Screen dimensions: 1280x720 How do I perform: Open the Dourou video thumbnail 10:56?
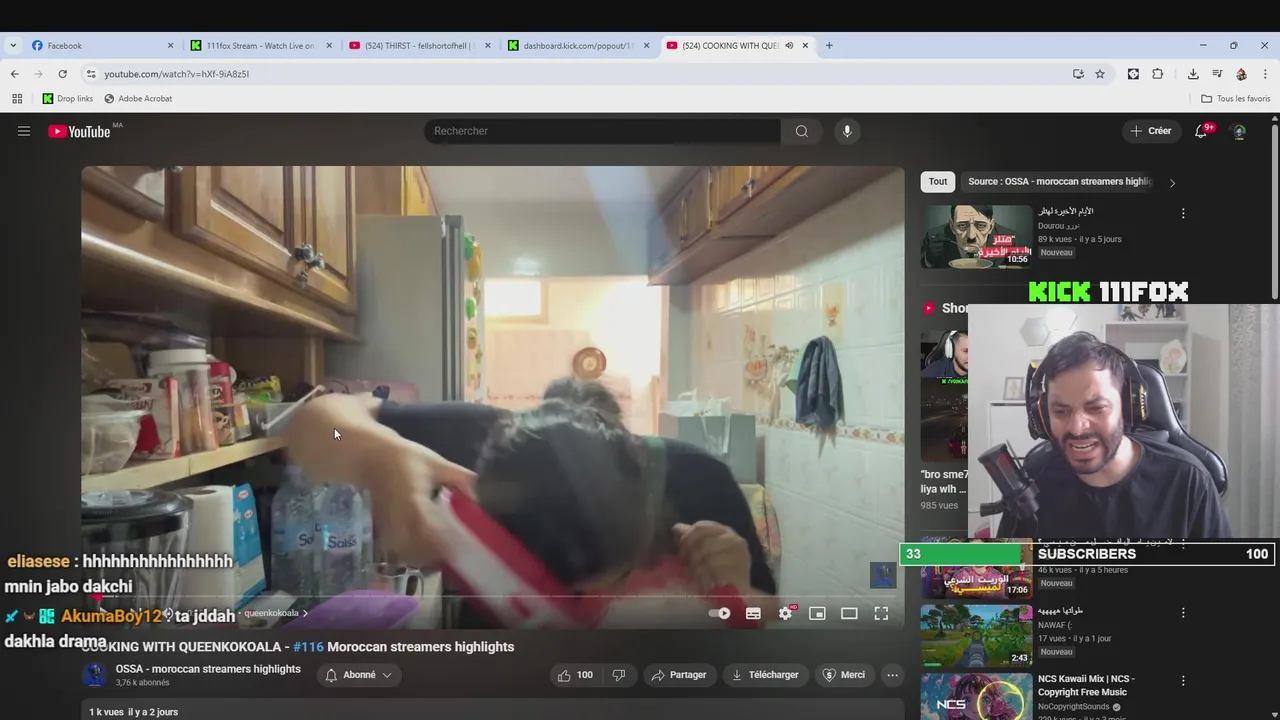976,236
